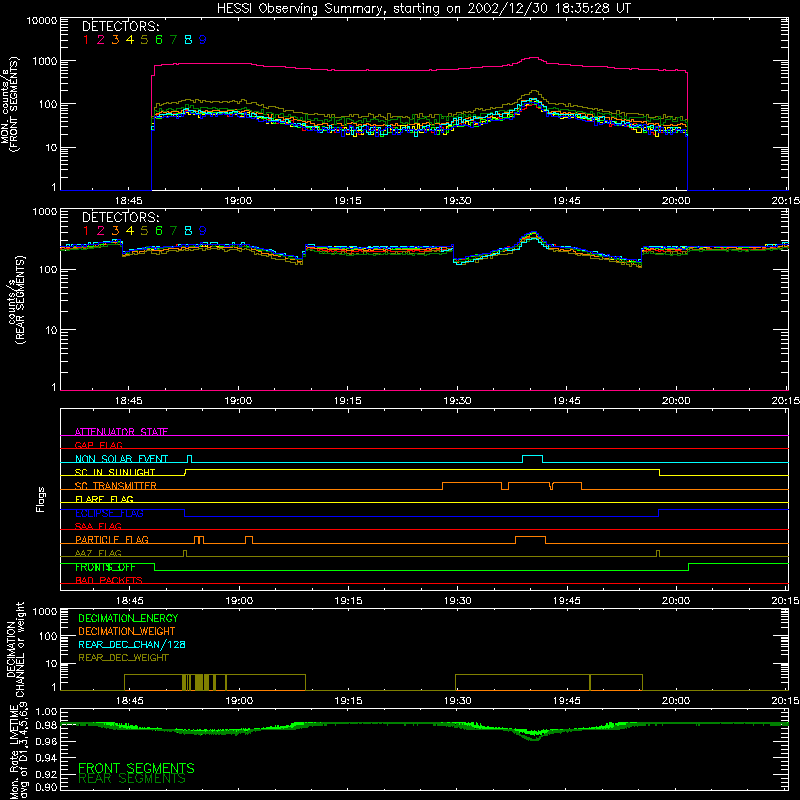Click detector number 8 in rear segments legend
800x800 pixels.
(x=188, y=231)
